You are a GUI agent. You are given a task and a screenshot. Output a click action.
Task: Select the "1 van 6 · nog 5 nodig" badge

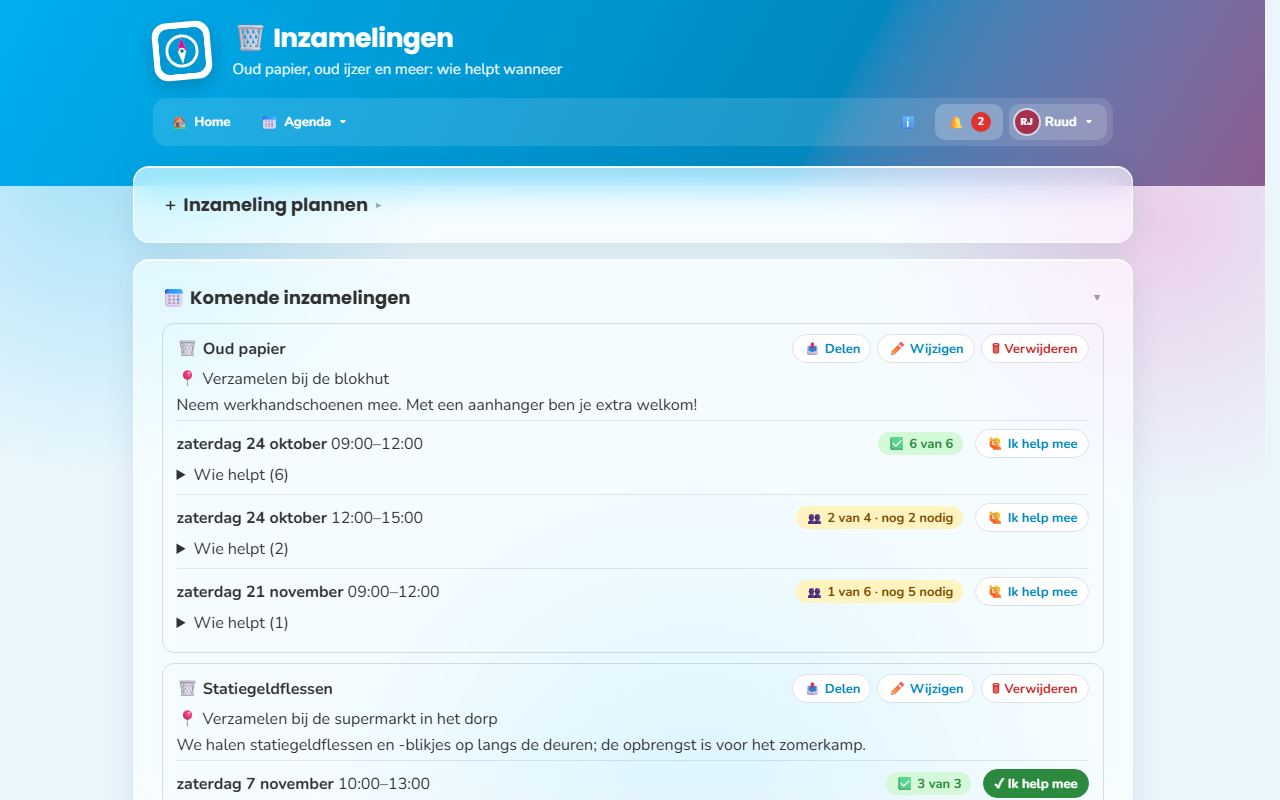point(879,592)
